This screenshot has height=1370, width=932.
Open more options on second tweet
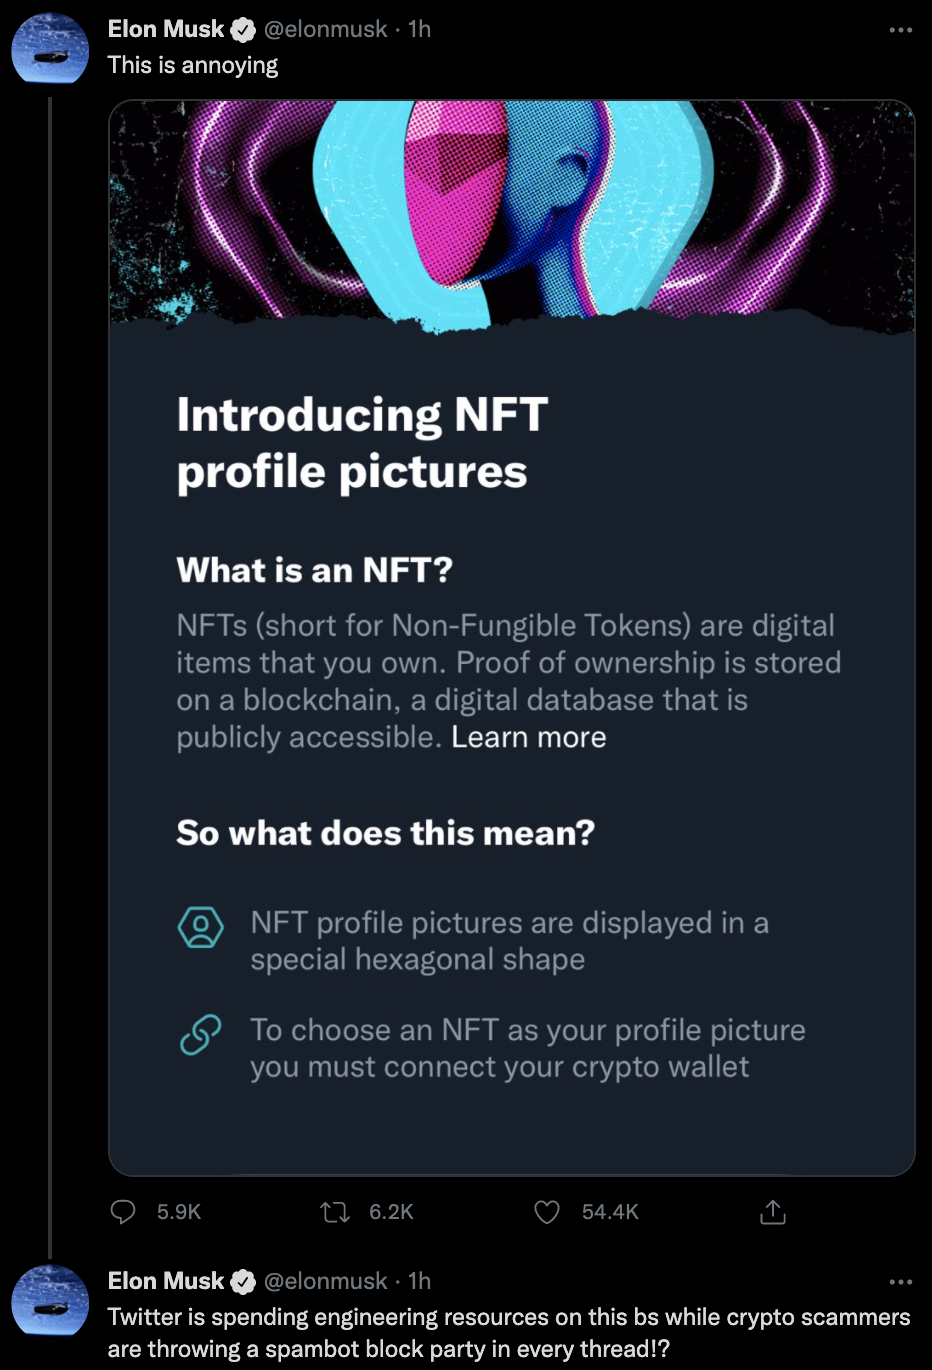pos(900,1281)
